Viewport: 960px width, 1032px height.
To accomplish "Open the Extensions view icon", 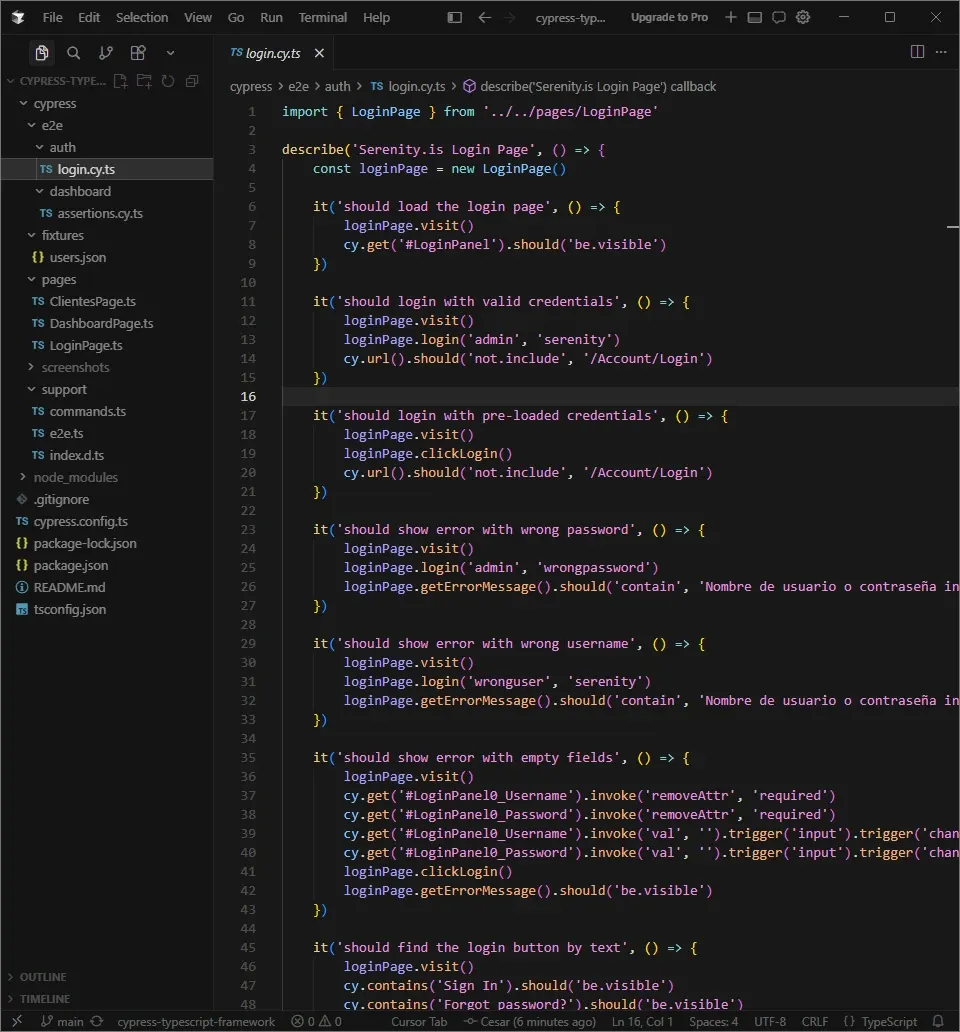I will (138, 53).
